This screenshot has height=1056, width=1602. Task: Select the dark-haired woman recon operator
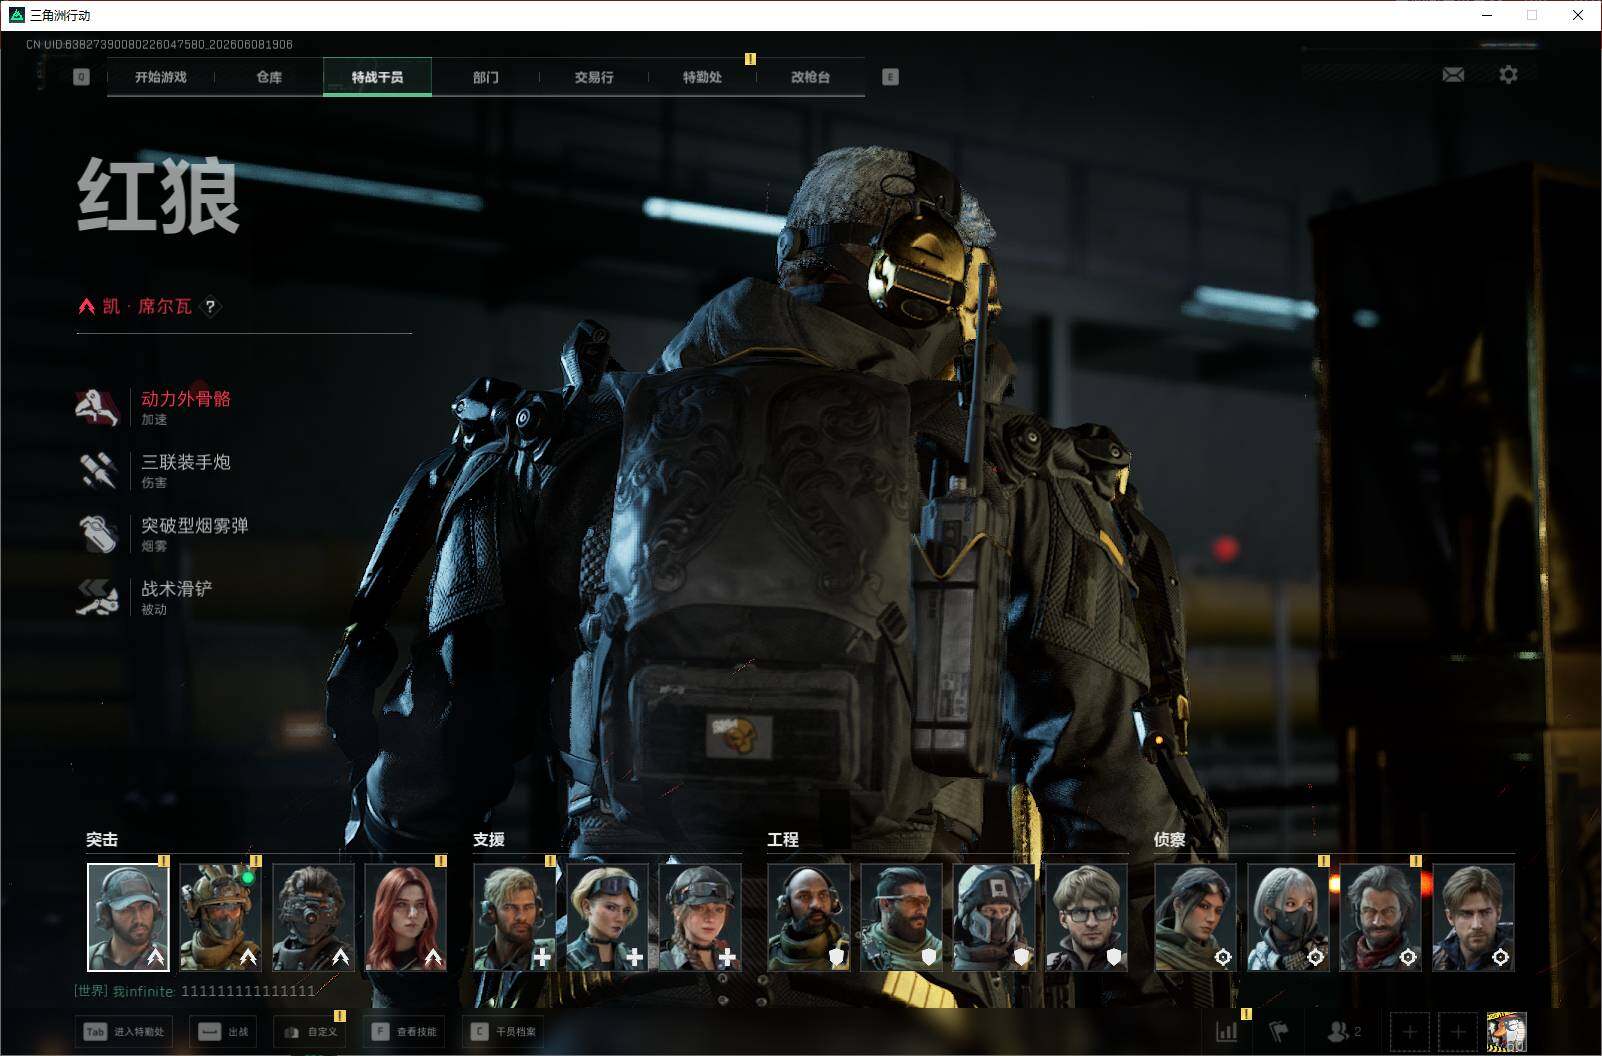(x=1195, y=917)
